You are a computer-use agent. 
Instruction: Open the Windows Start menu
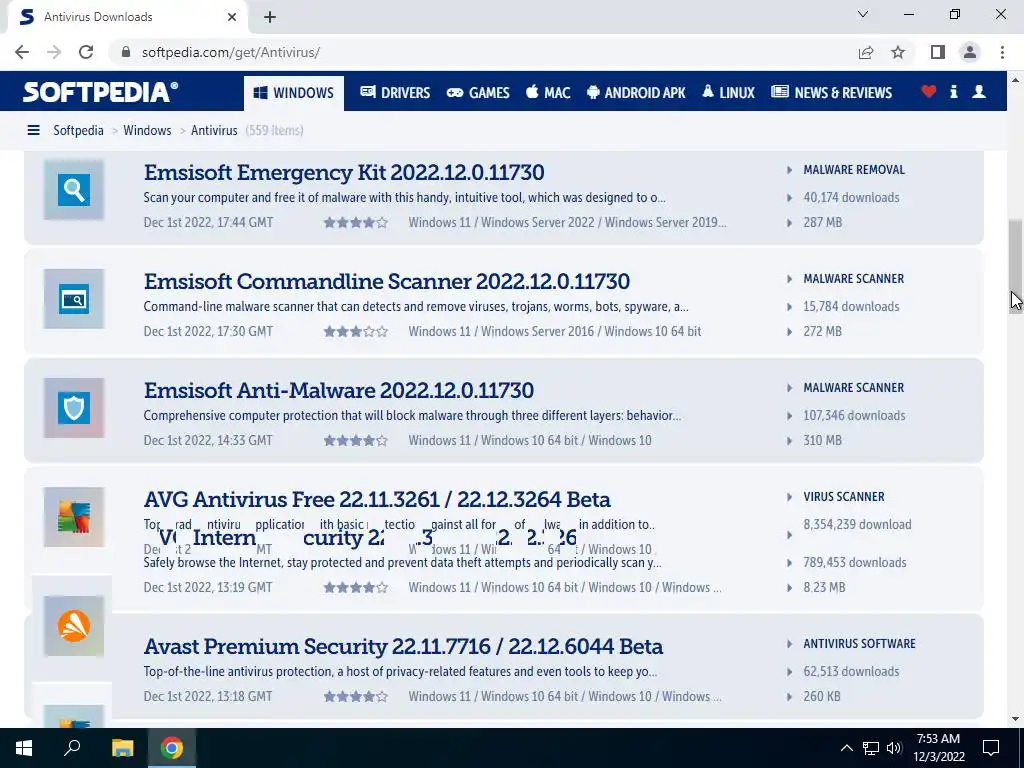(x=24, y=748)
